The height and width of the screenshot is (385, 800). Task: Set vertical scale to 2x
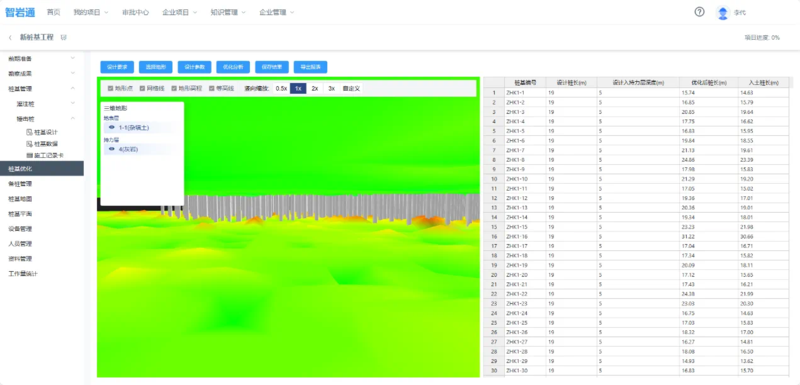(315, 88)
